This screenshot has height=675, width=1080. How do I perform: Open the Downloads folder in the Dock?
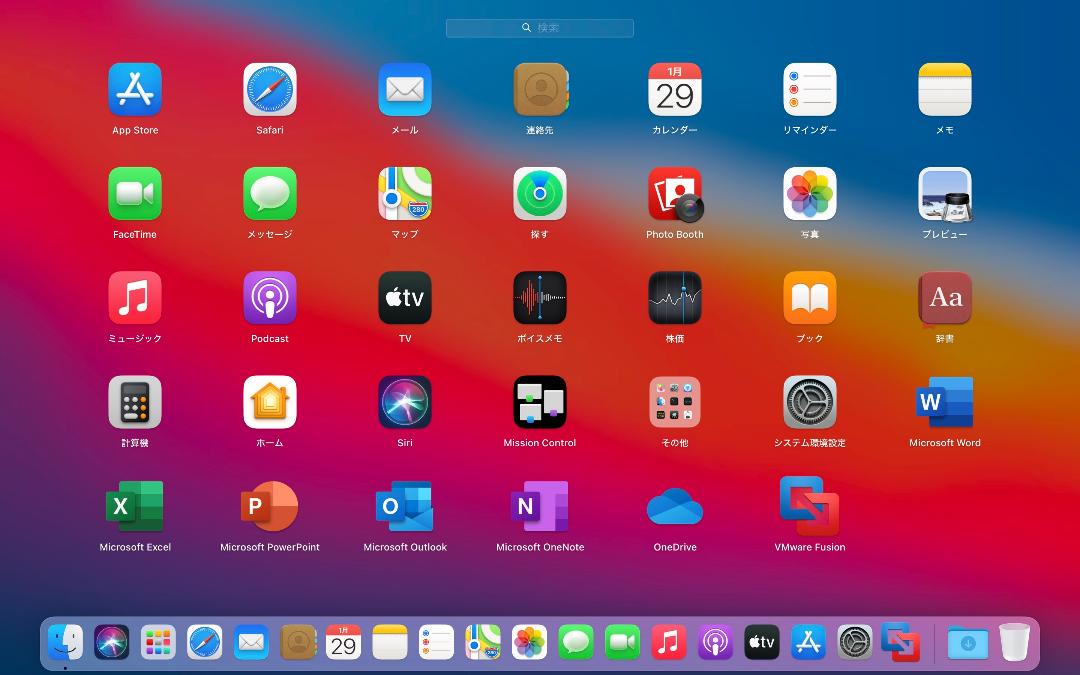(x=968, y=643)
